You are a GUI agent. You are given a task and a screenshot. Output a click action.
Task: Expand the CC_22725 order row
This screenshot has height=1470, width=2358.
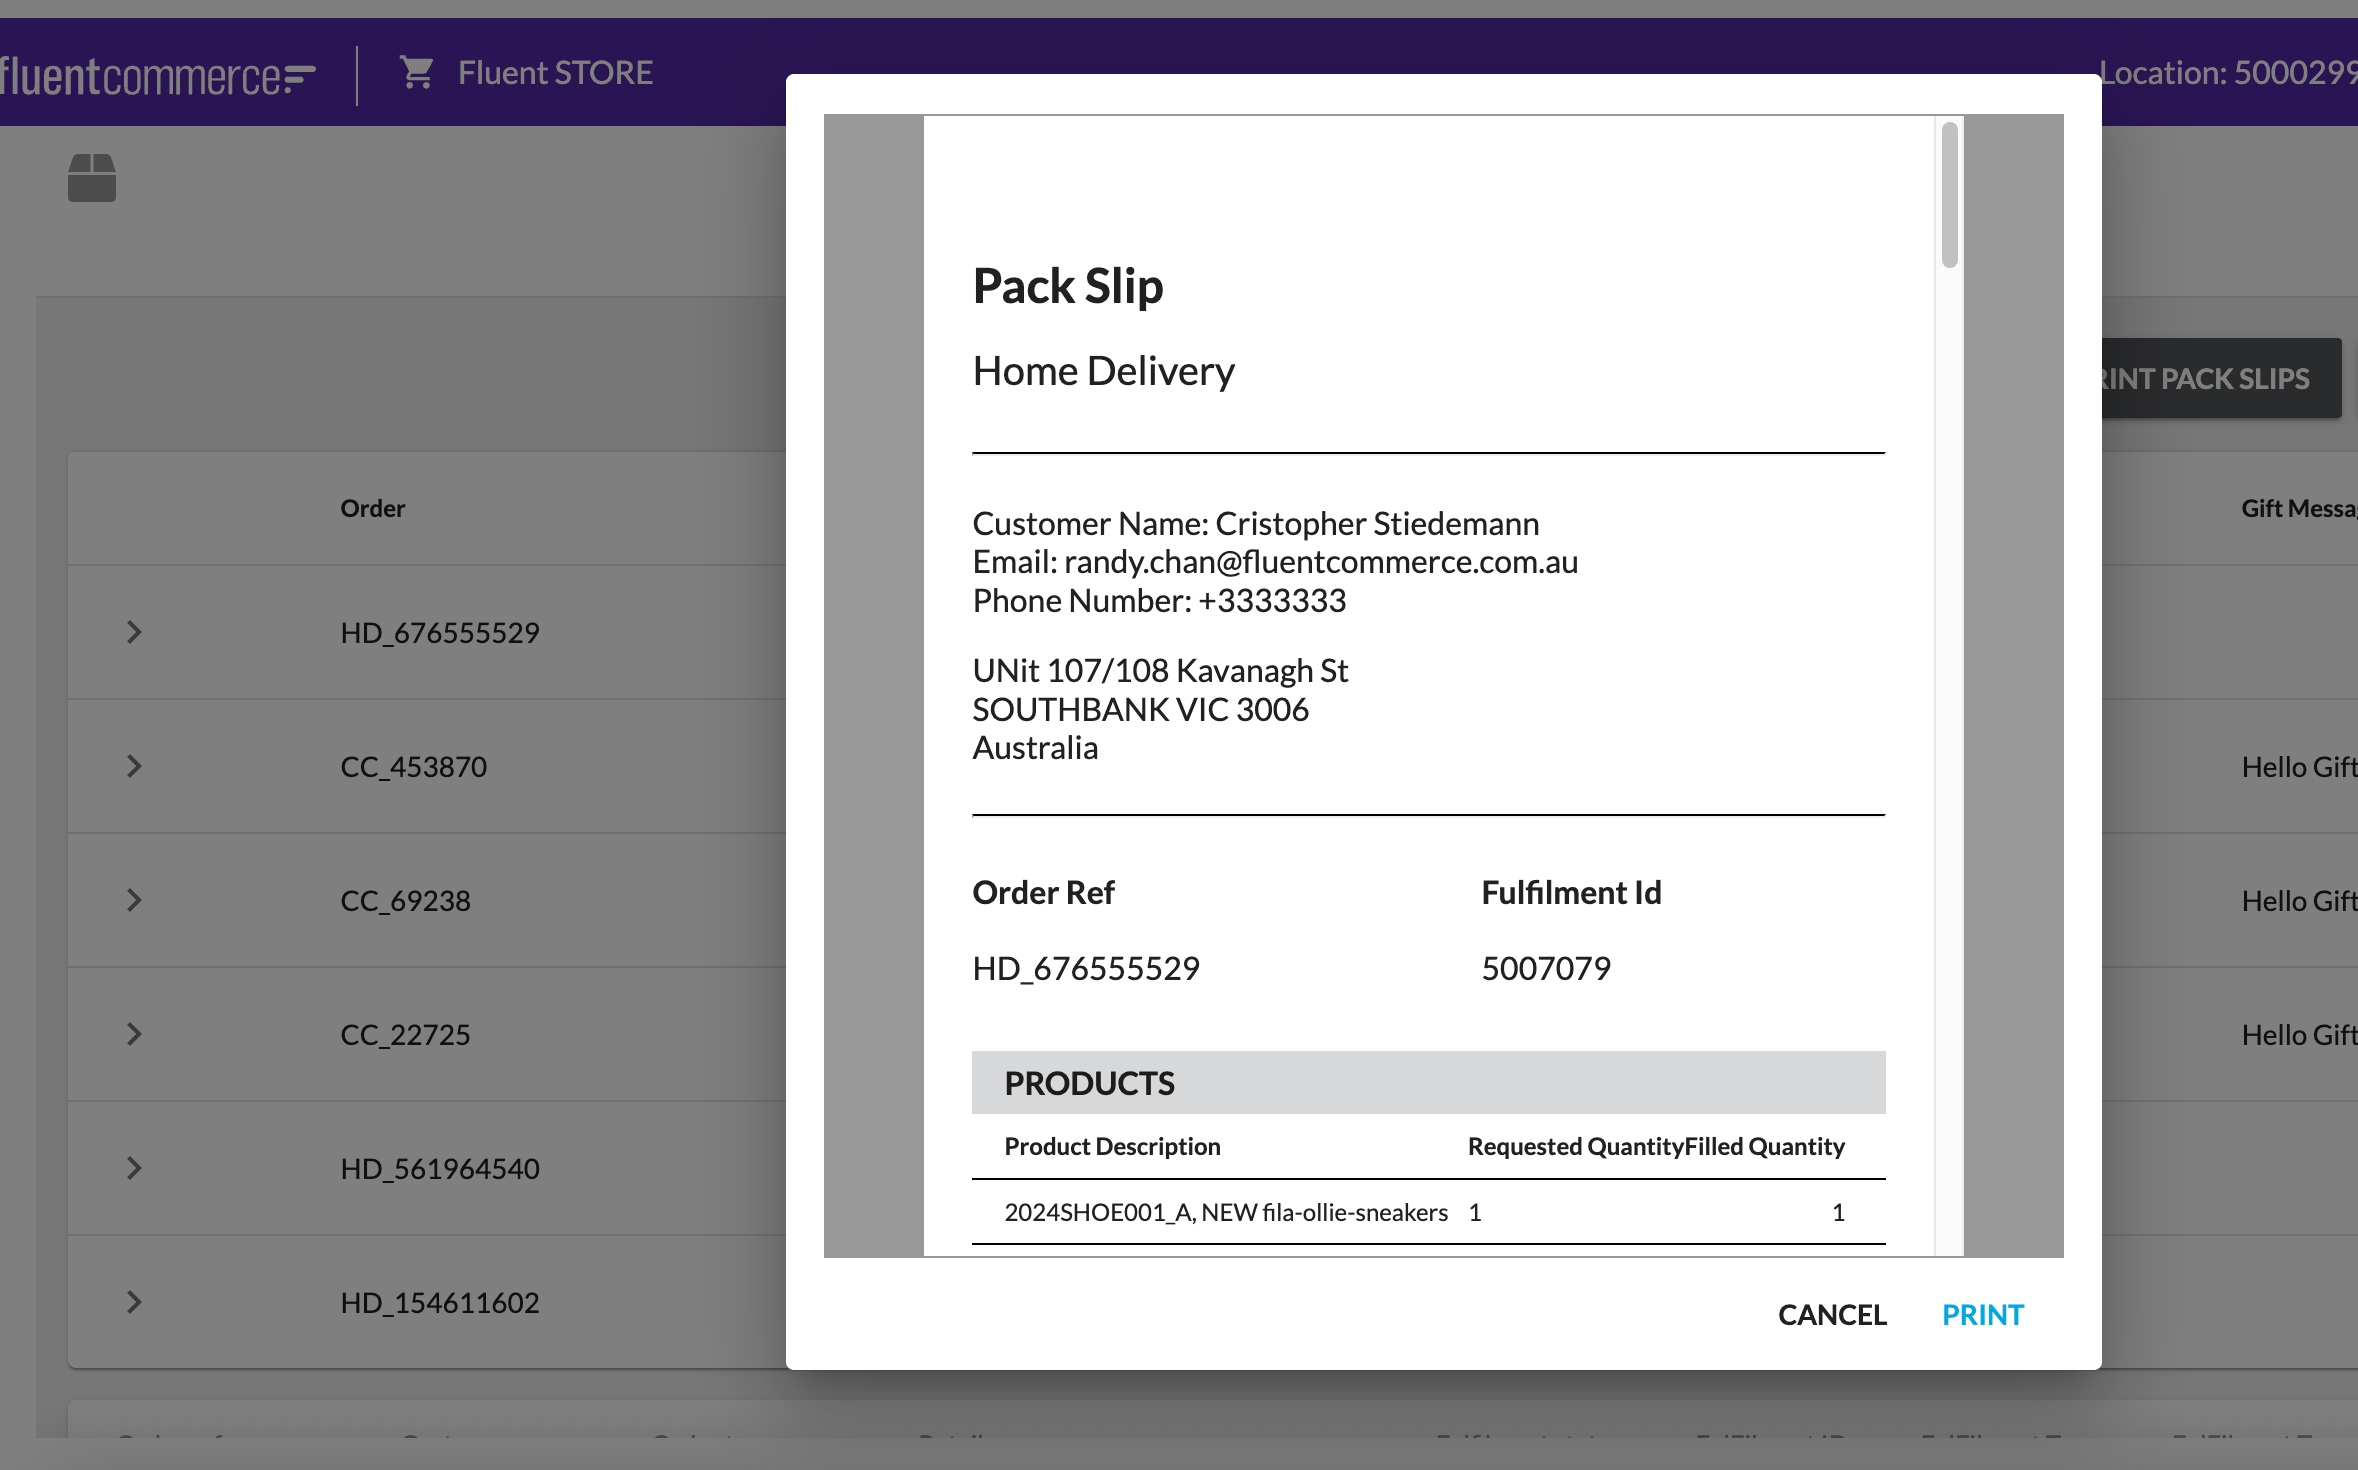pos(134,1034)
